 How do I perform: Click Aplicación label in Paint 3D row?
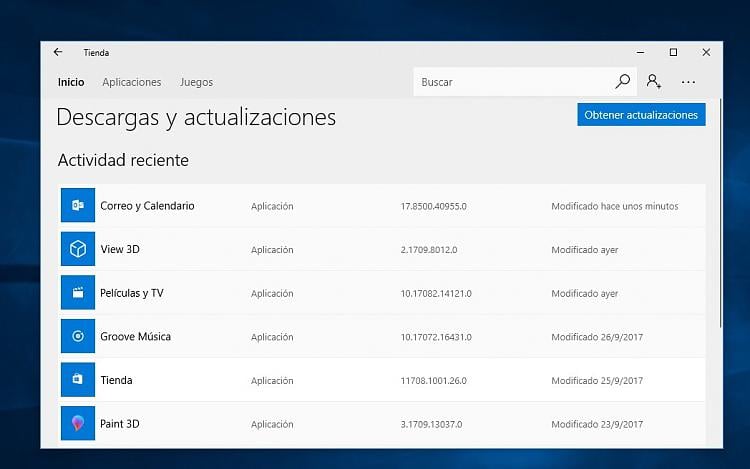(x=272, y=424)
